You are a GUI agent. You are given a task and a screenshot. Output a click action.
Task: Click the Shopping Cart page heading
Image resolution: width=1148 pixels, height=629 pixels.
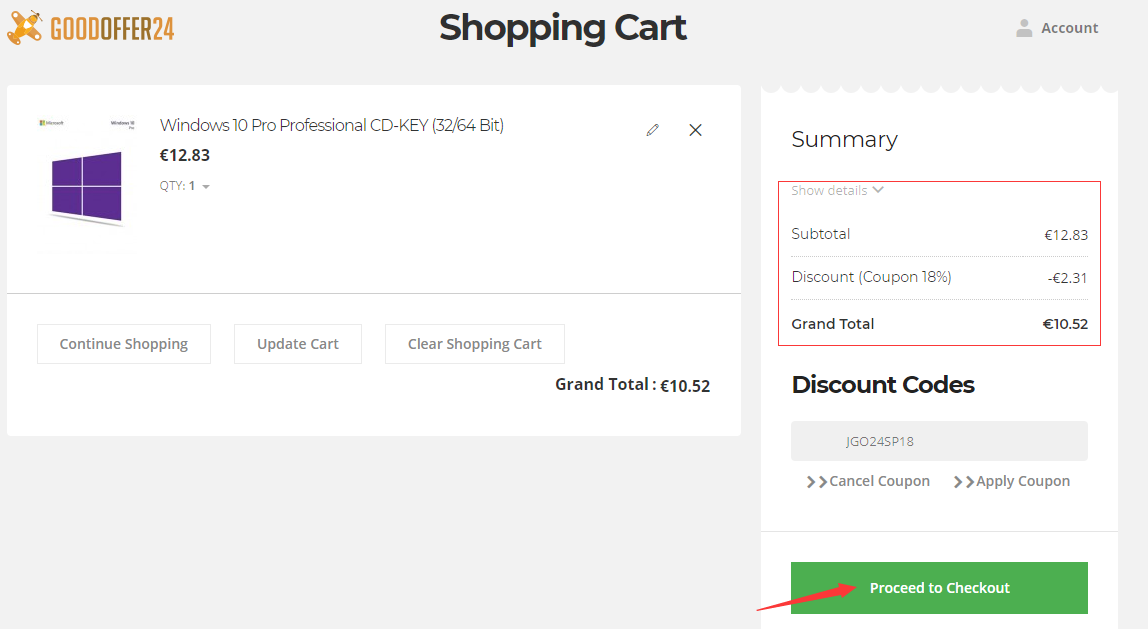562,29
